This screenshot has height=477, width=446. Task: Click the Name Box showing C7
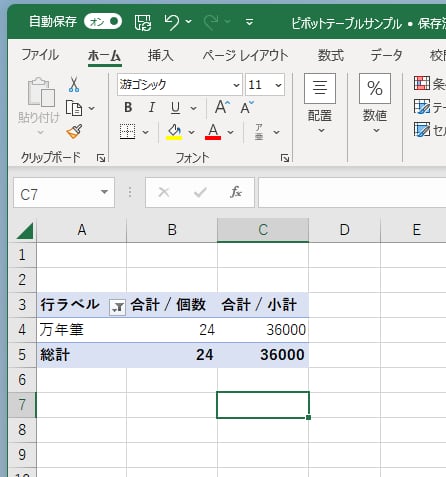(x=57, y=193)
